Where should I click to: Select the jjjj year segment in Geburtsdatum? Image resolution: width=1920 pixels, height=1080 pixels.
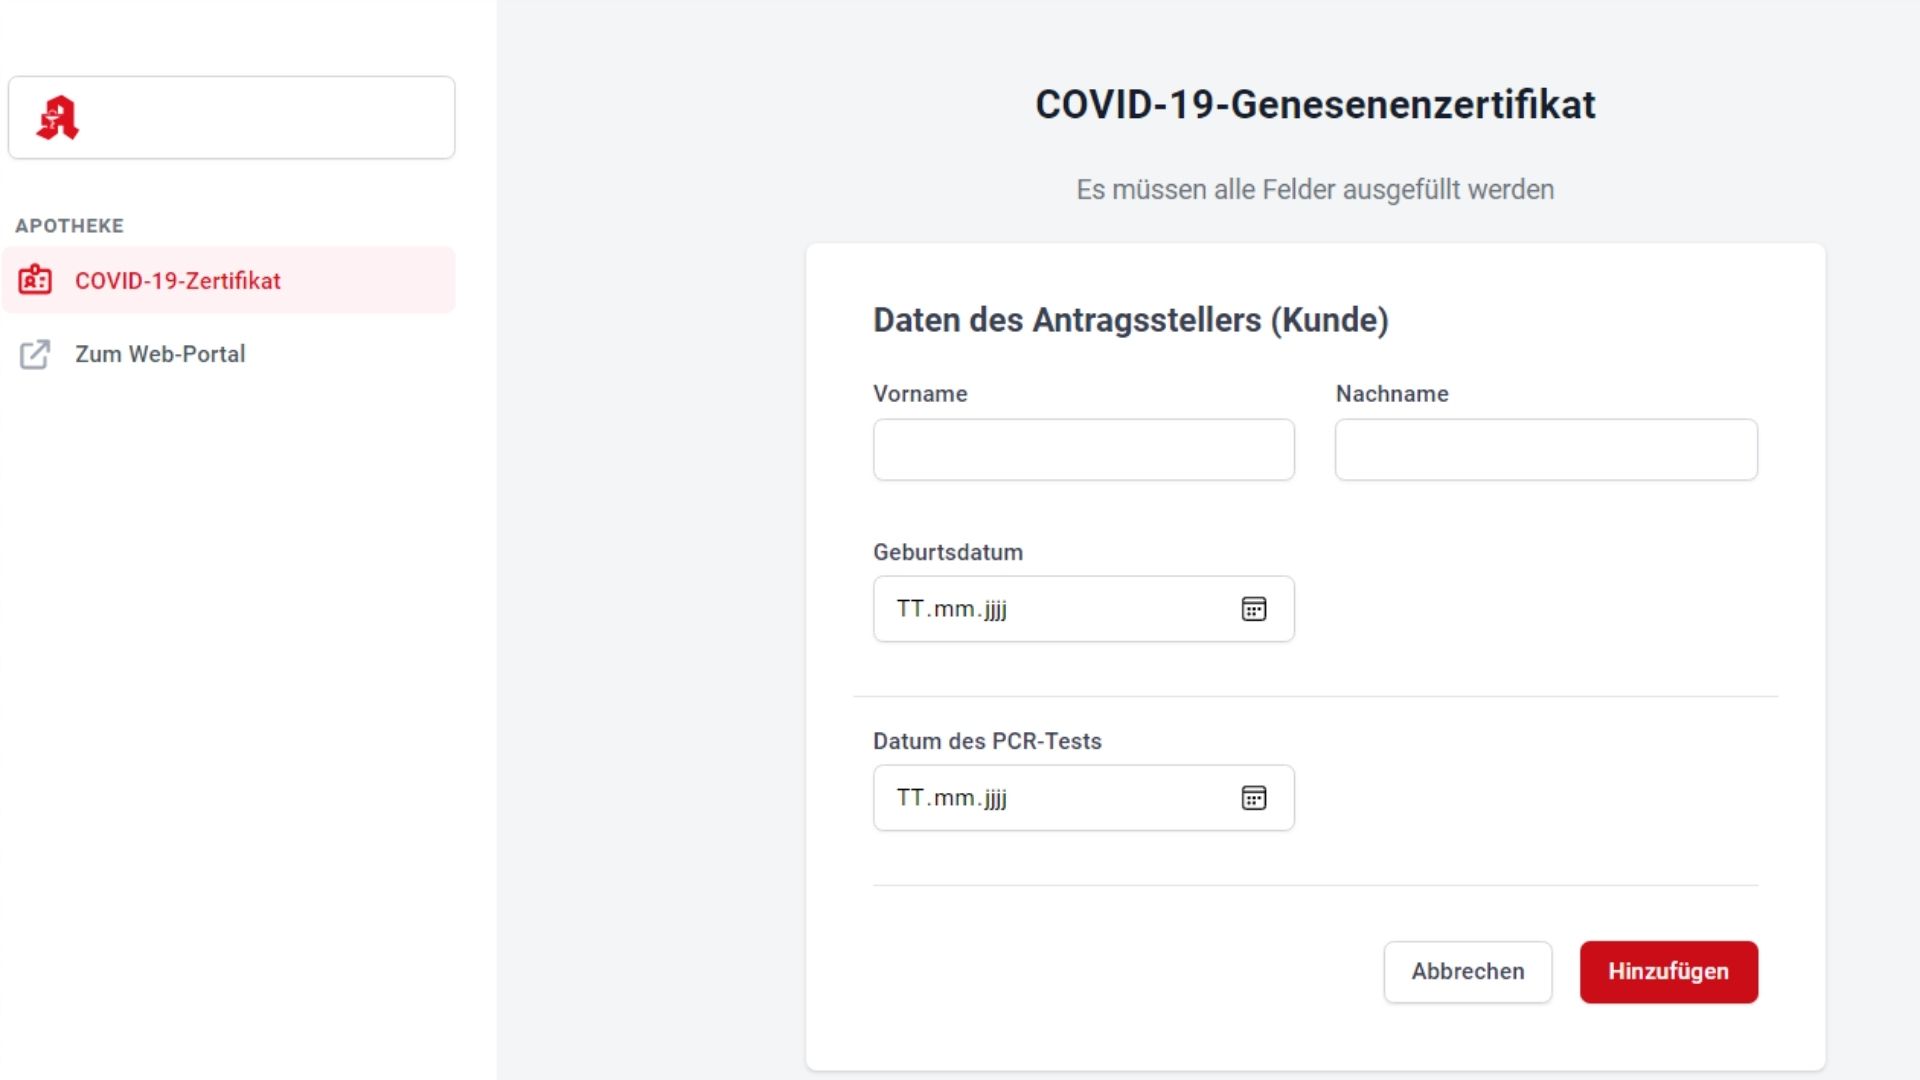pyautogui.click(x=995, y=609)
